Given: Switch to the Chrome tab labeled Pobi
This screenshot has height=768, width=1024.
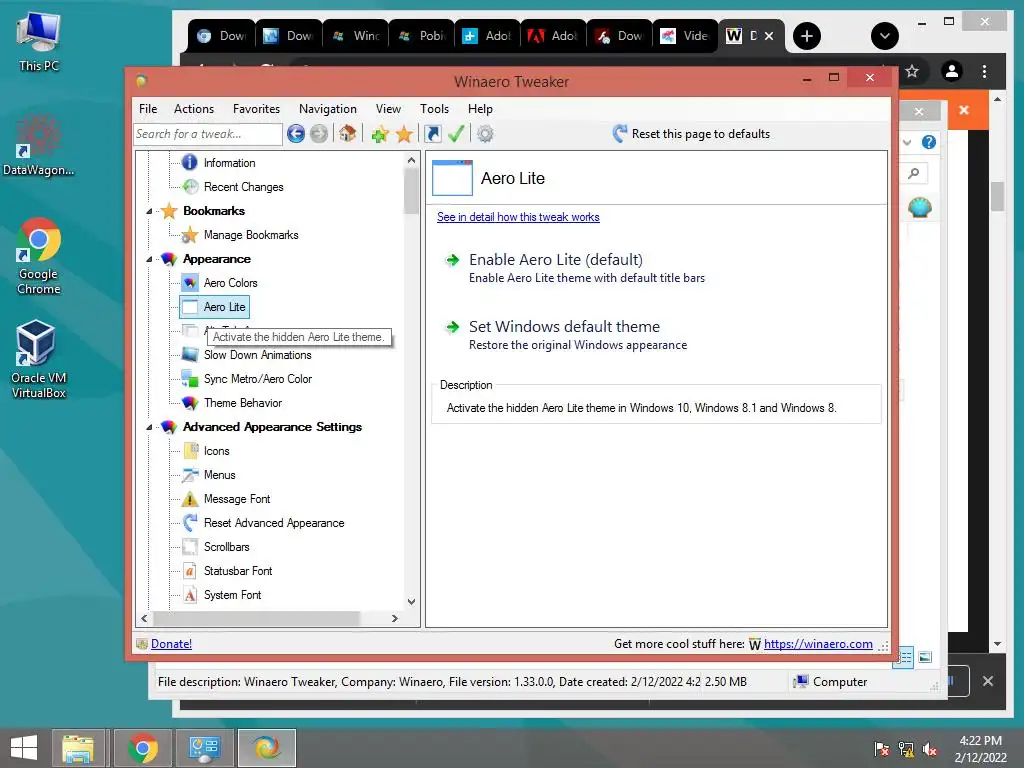Looking at the screenshot, I should pyautogui.click(x=421, y=36).
